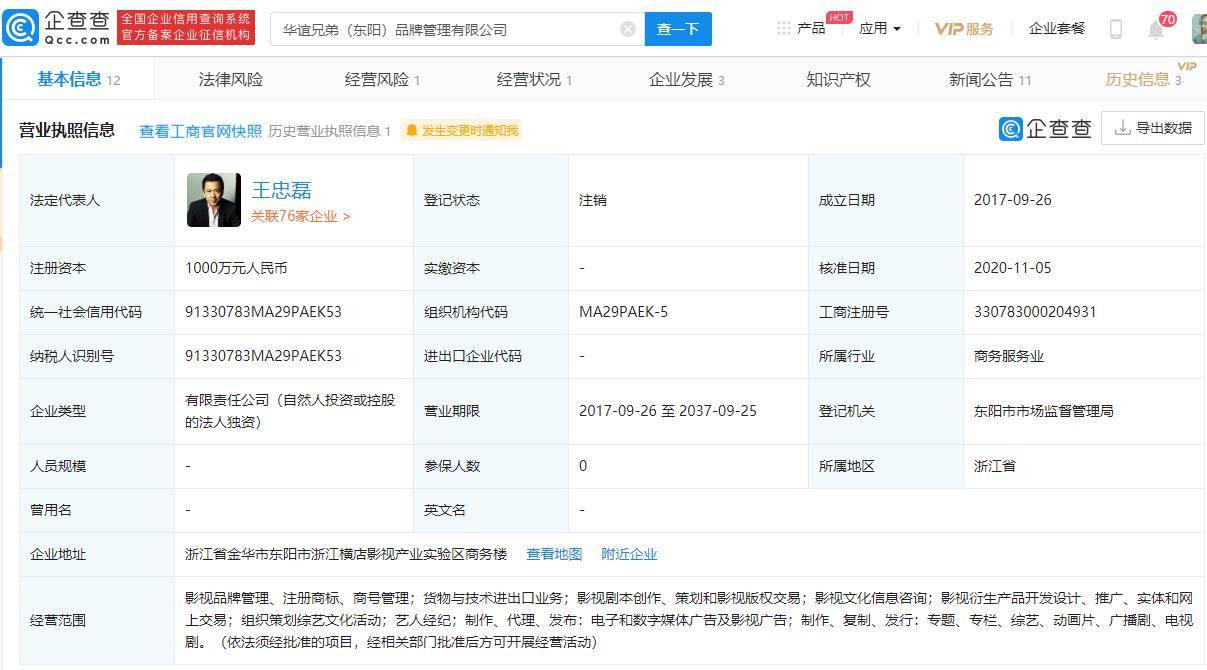The width and height of the screenshot is (1207, 670).
Task: Switch to 知识产权 tab
Action: point(838,79)
